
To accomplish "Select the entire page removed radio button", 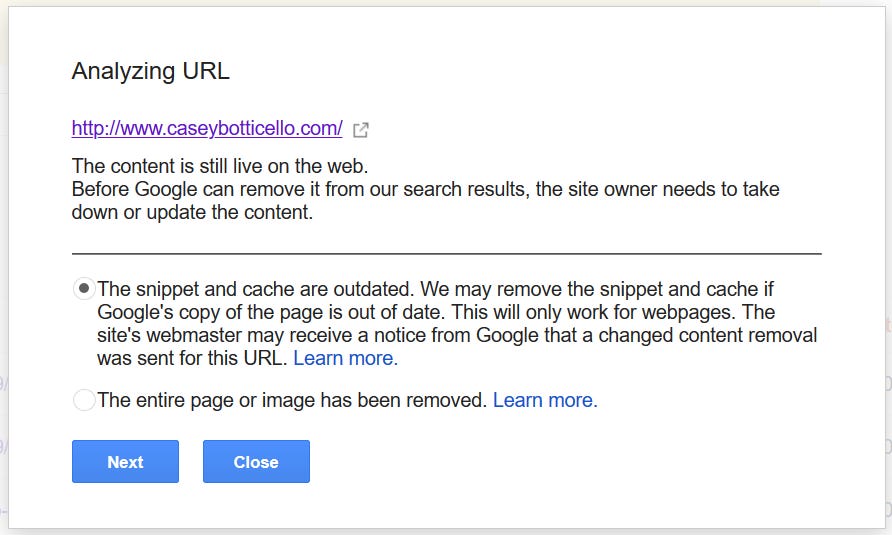I will pyautogui.click(x=84, y=400).
